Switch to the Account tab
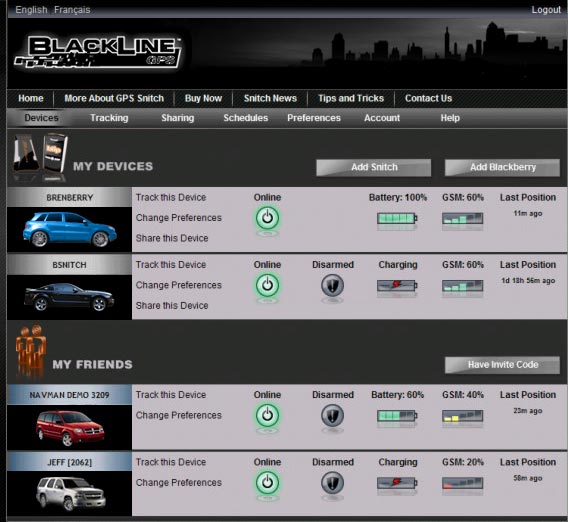 [x=382, y=118]
